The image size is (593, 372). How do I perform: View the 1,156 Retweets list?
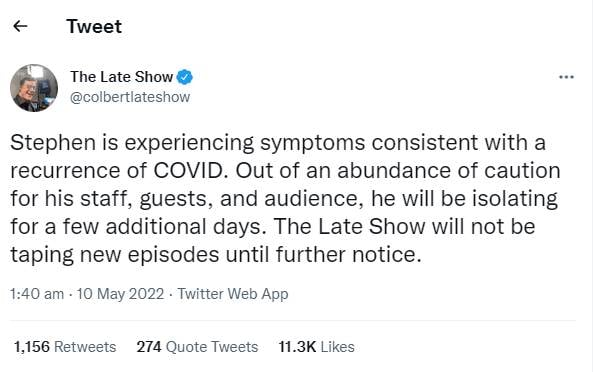coord(65,347)
